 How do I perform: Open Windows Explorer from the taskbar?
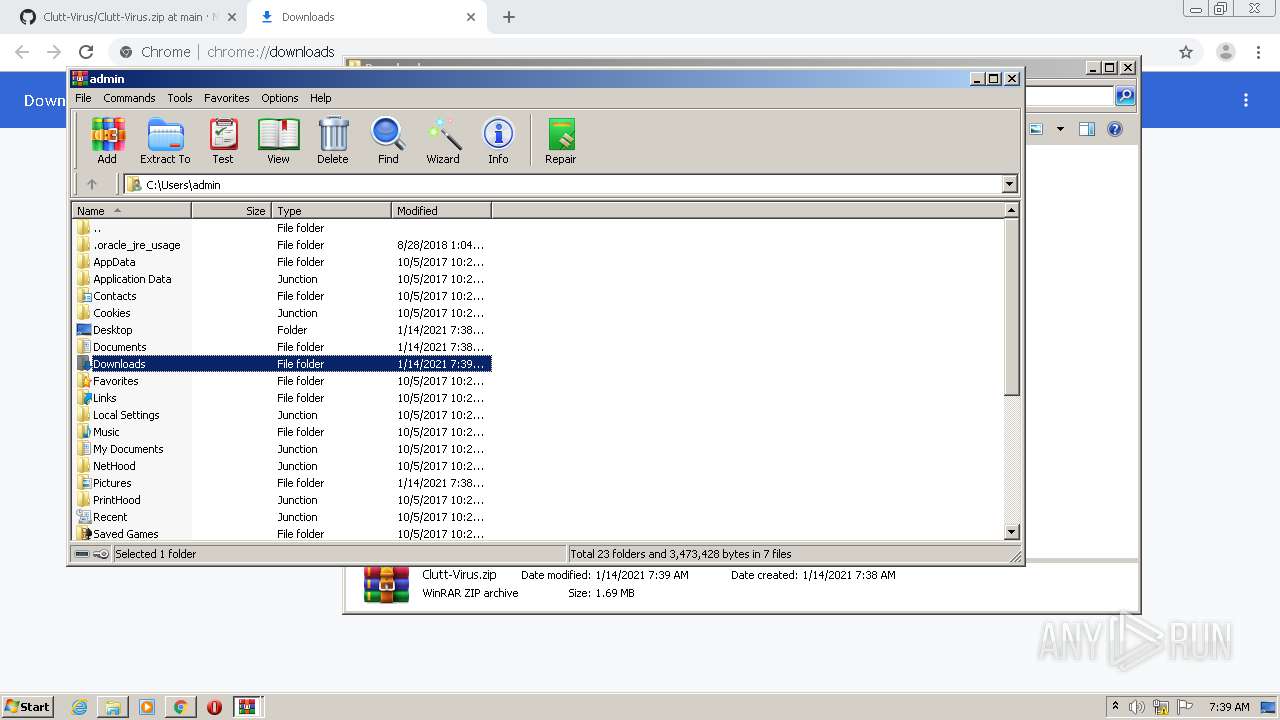pos(113,707)
